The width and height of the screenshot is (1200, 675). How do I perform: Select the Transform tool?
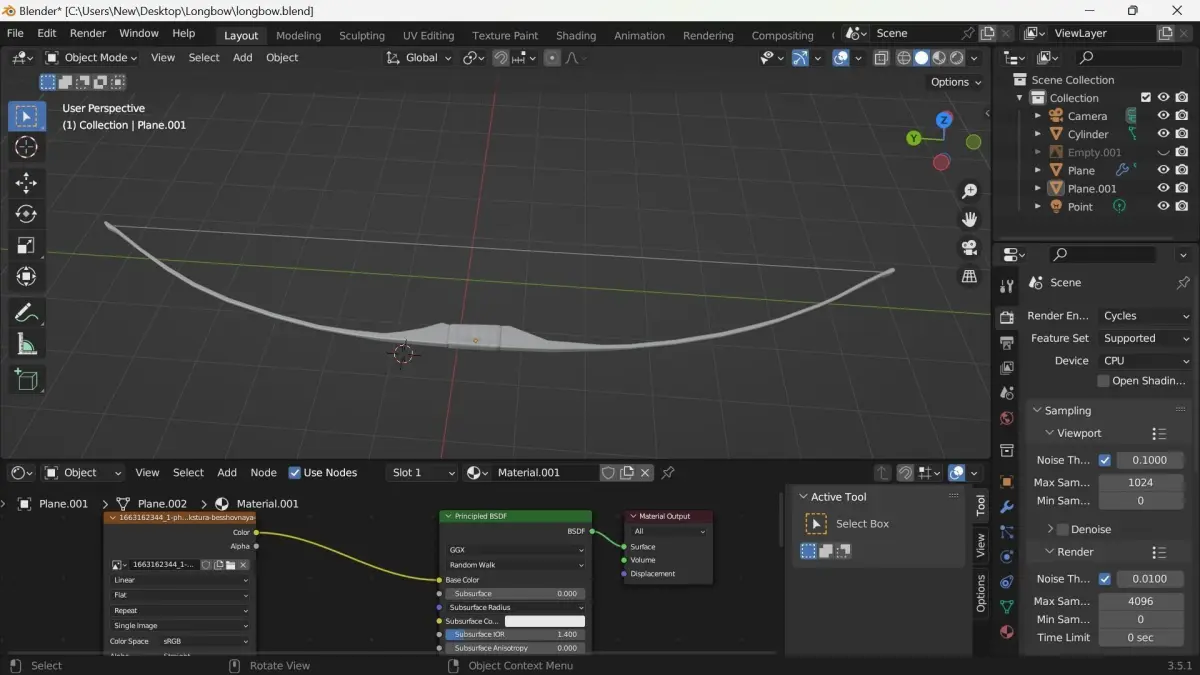coord(27,277)
